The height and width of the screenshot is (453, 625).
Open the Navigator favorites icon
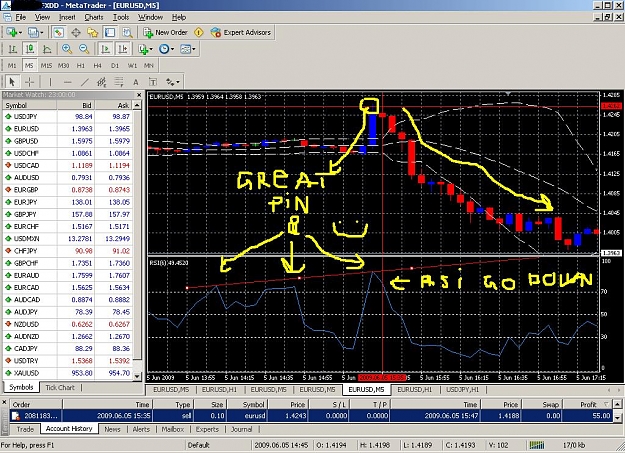92,32
